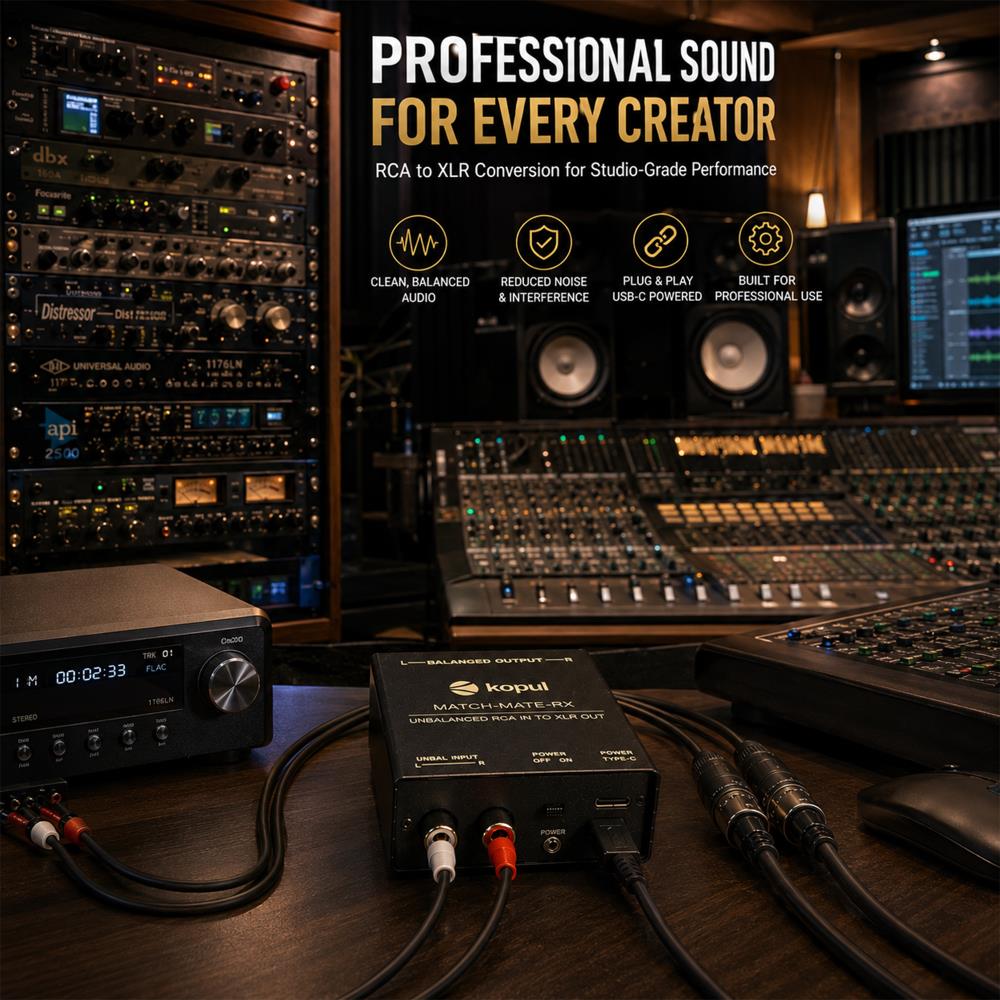This screenshot has height=1000, width=1000.
Task: Click the "UNBAL INPUT" label on the converter
Action: 446,758
